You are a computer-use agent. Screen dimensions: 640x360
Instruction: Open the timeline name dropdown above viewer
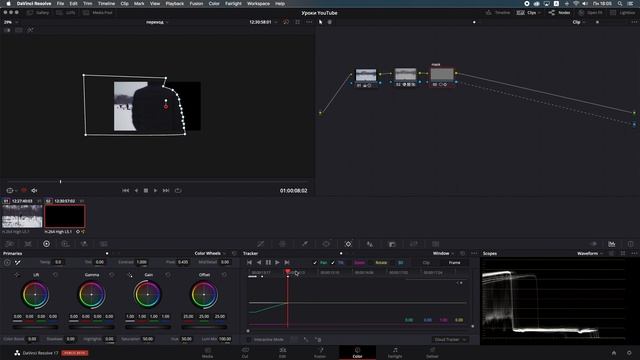pos(157,22)
